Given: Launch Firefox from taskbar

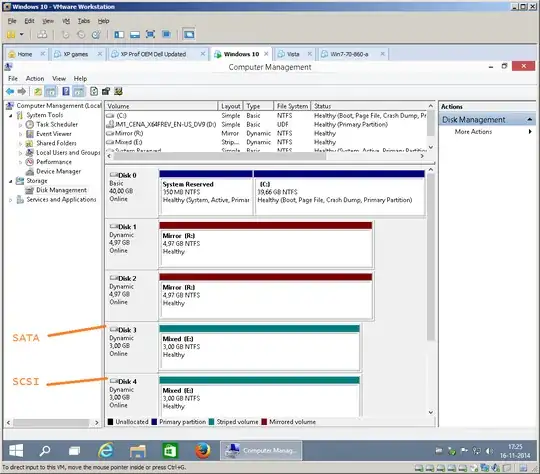Looking at the screenshot, I should tap(203, 450).
